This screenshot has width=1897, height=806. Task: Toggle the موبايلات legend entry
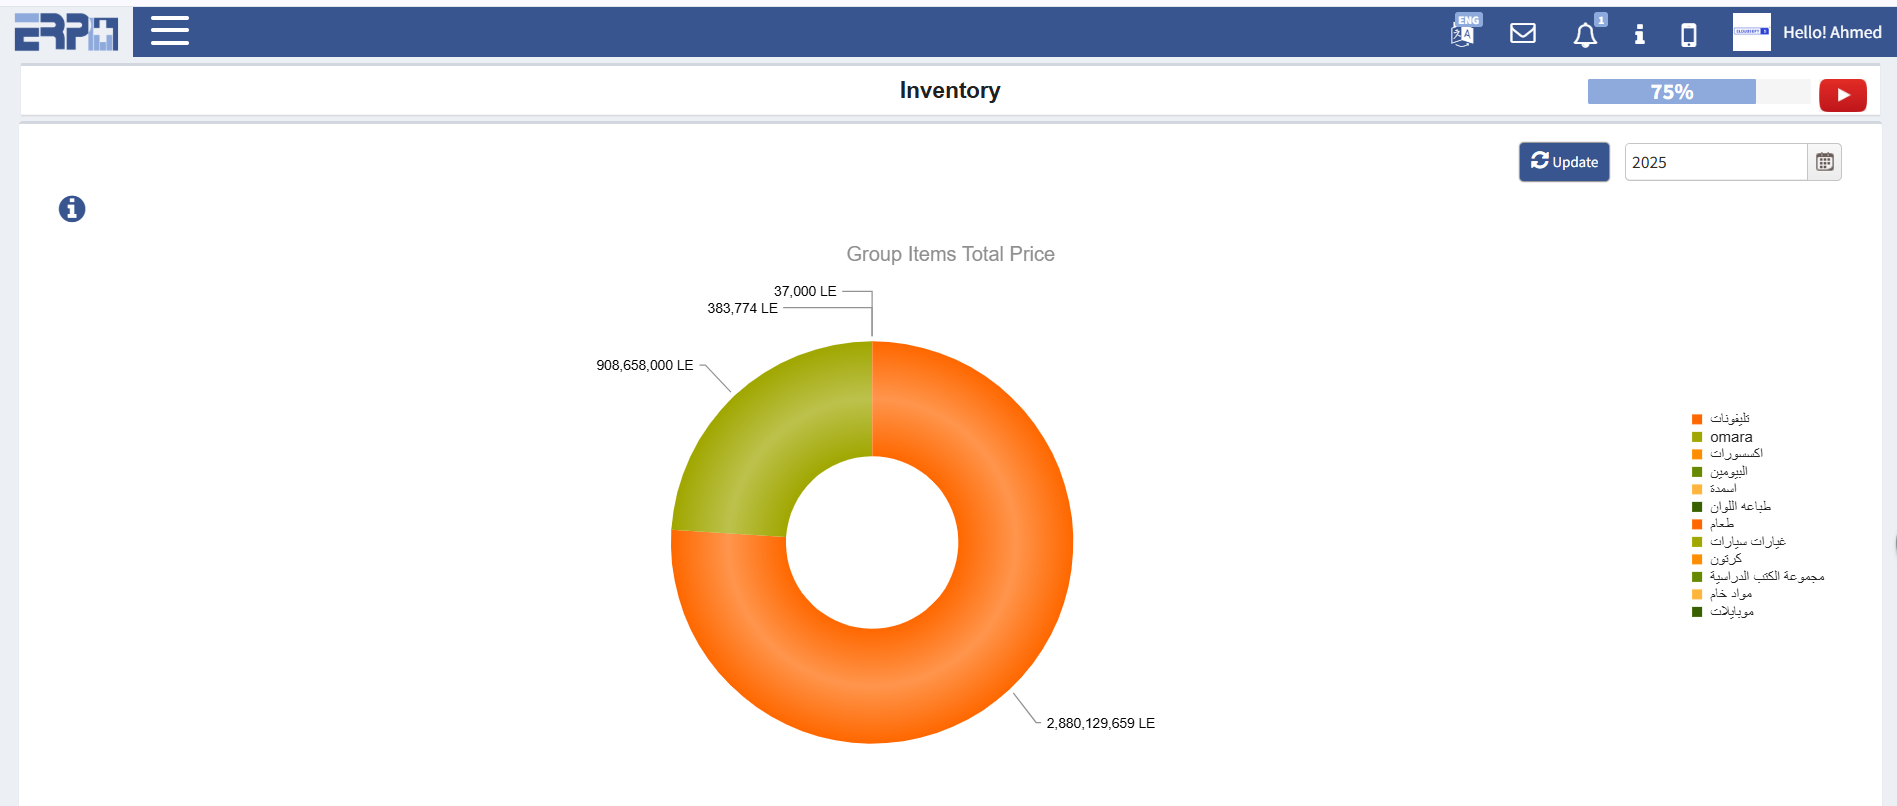point(1731,612)
